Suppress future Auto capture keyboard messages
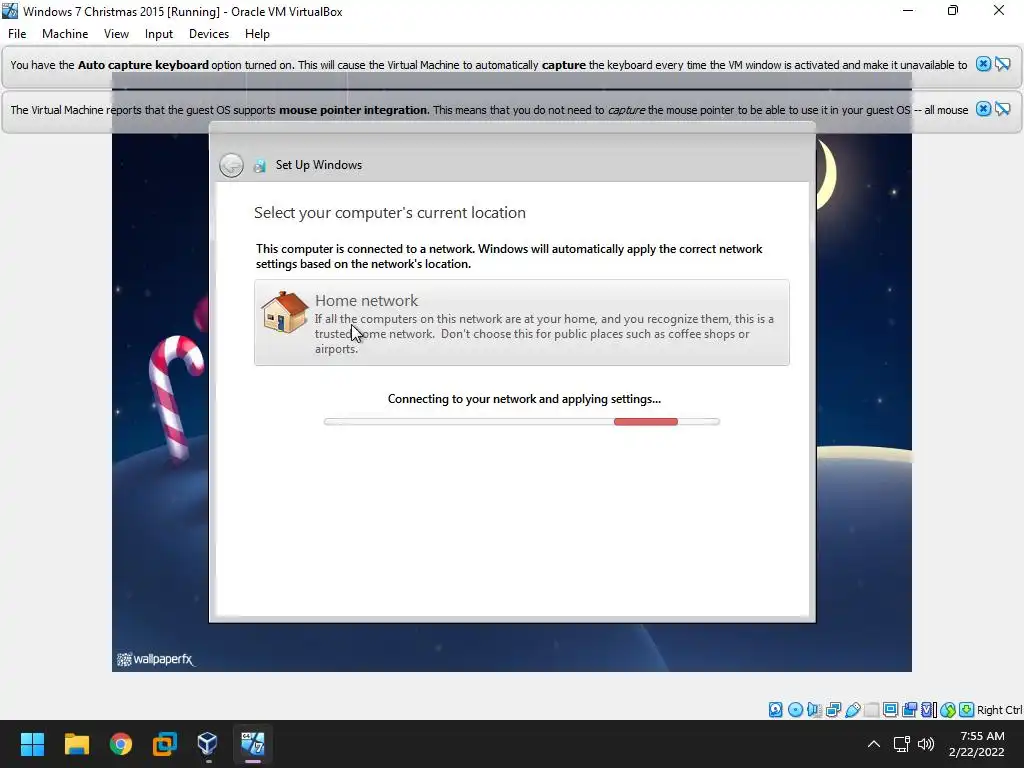1024x768 pixels. tap(1002, 64)
